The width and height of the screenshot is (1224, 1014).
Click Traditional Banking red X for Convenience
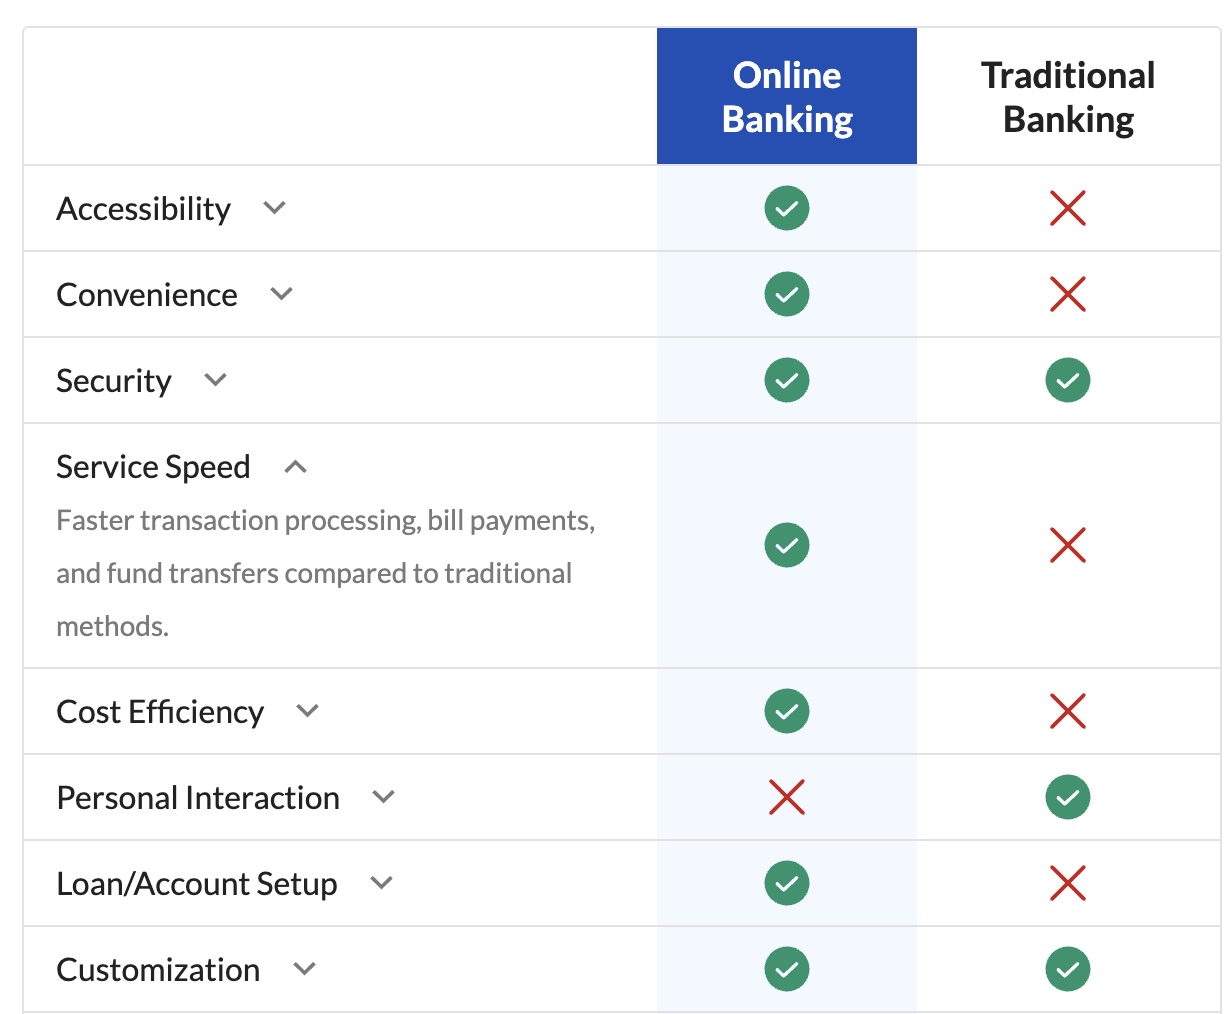(1067, 294)
